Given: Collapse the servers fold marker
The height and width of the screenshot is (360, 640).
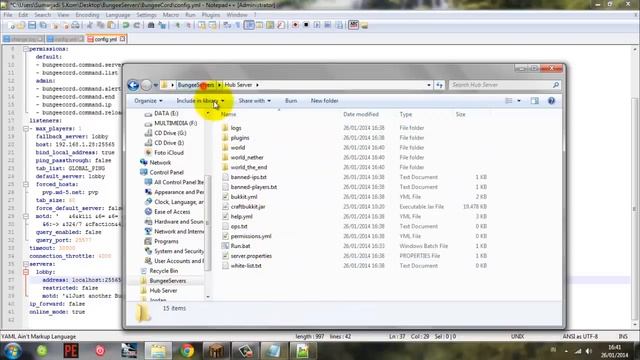Looking at the screenshot, I should point(26,264).
